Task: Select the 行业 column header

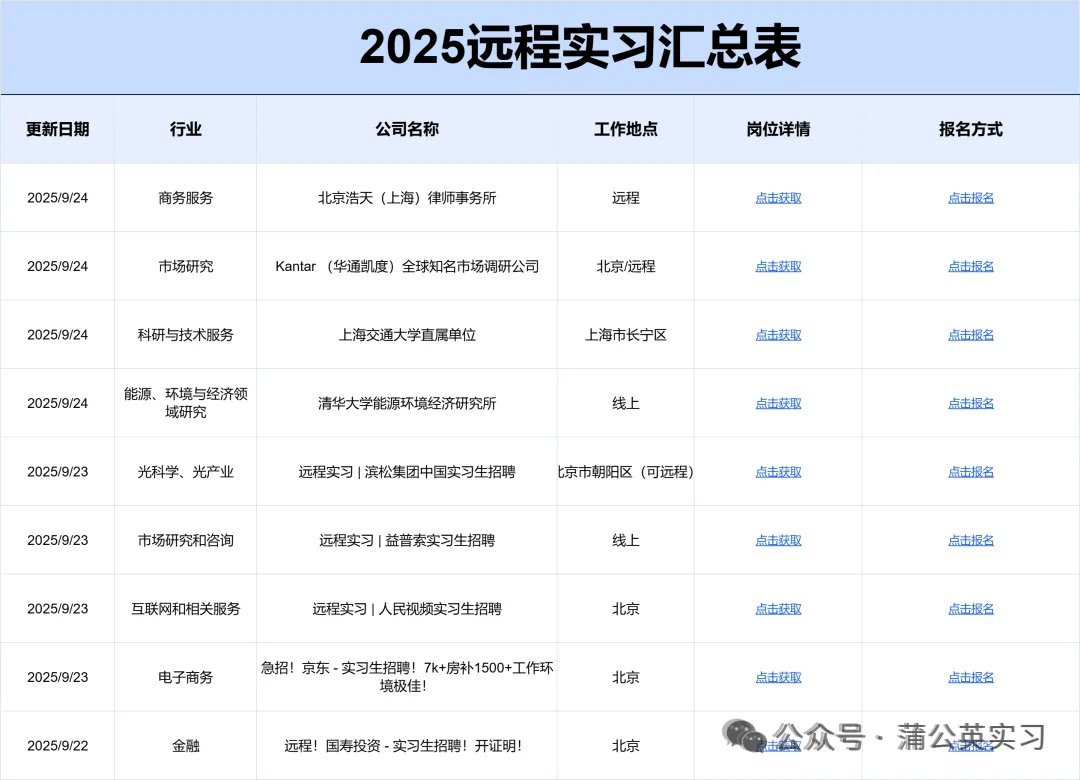Action: (x=186, y=130)
